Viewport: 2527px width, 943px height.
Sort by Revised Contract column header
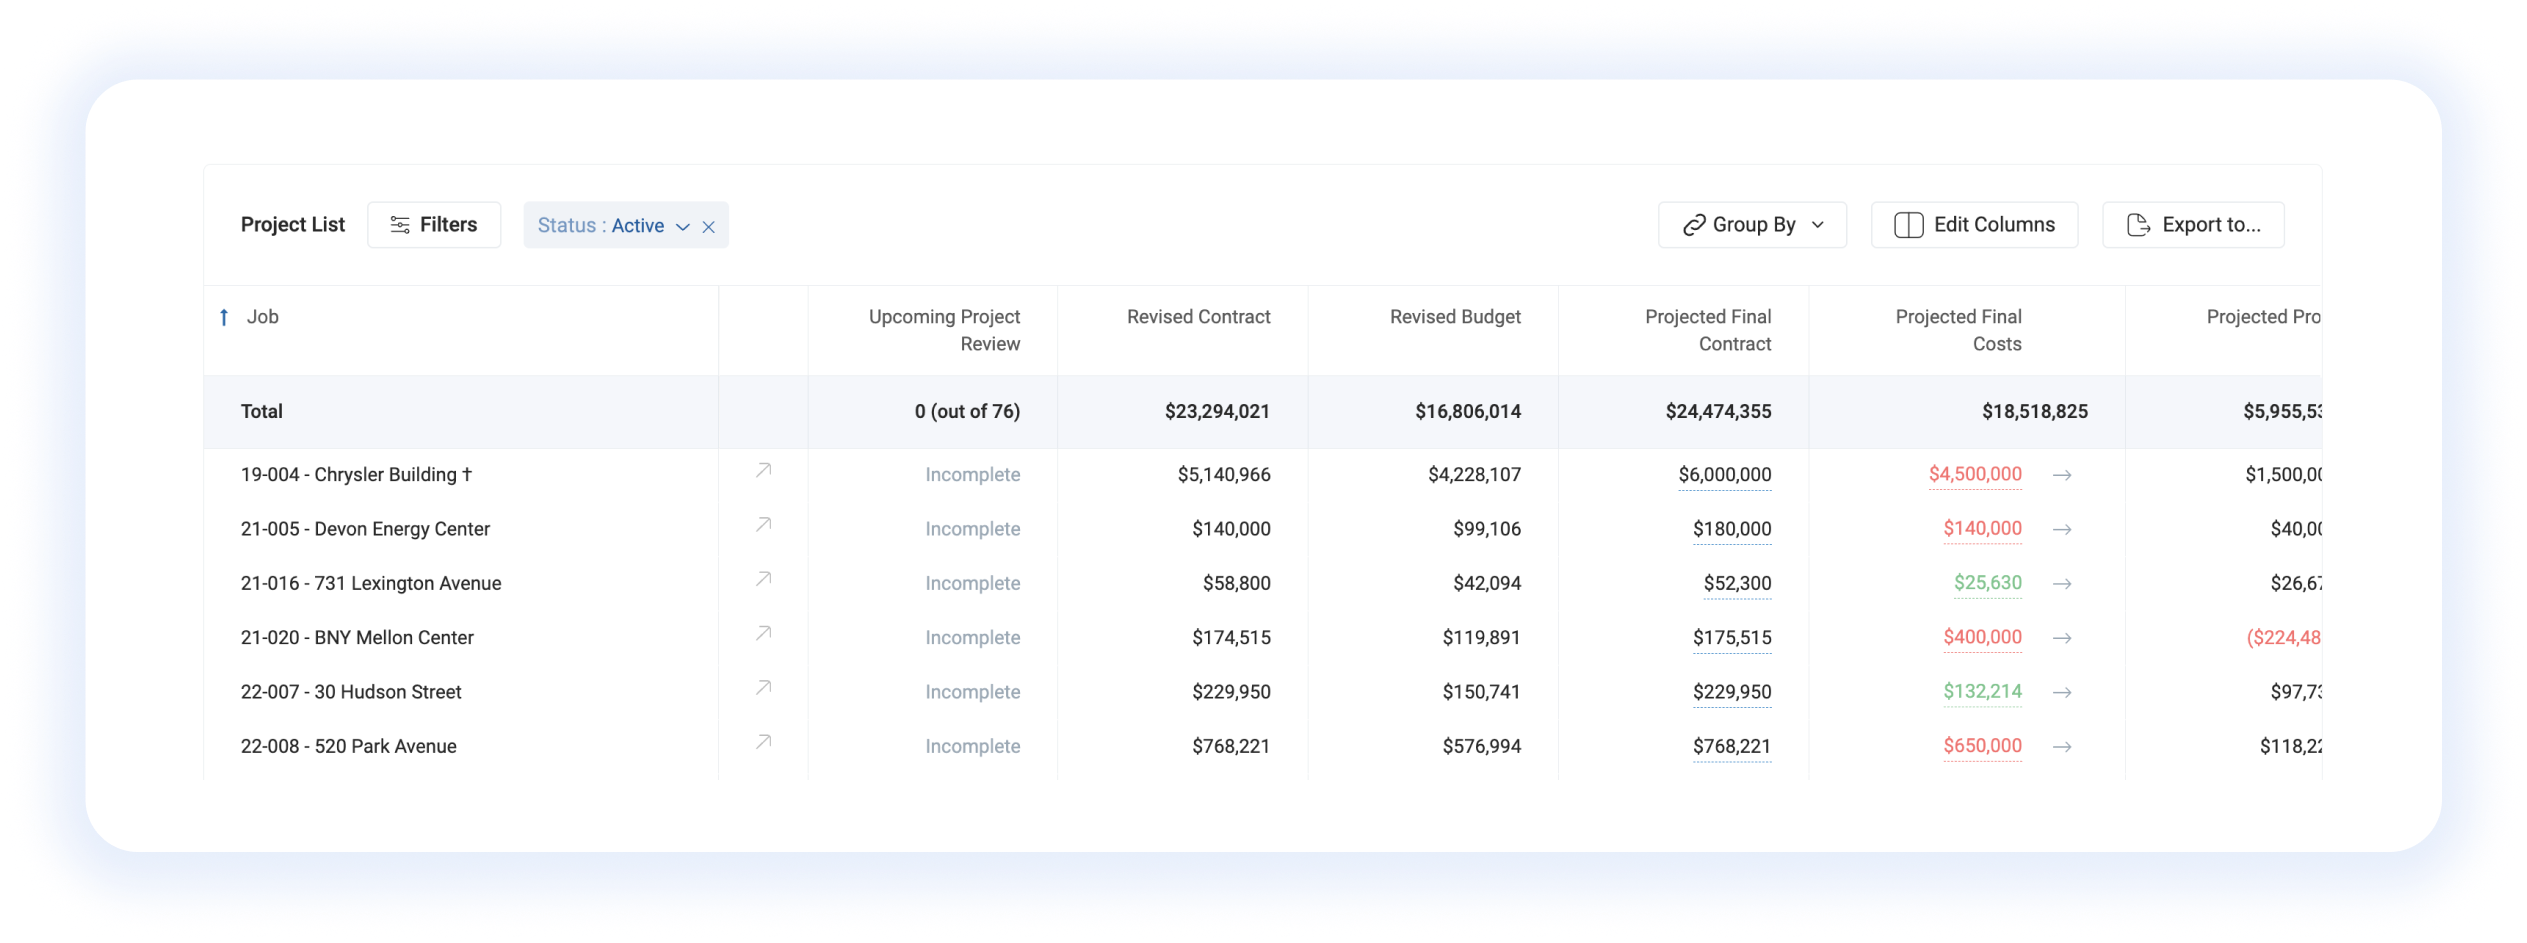coord(1198,317)
